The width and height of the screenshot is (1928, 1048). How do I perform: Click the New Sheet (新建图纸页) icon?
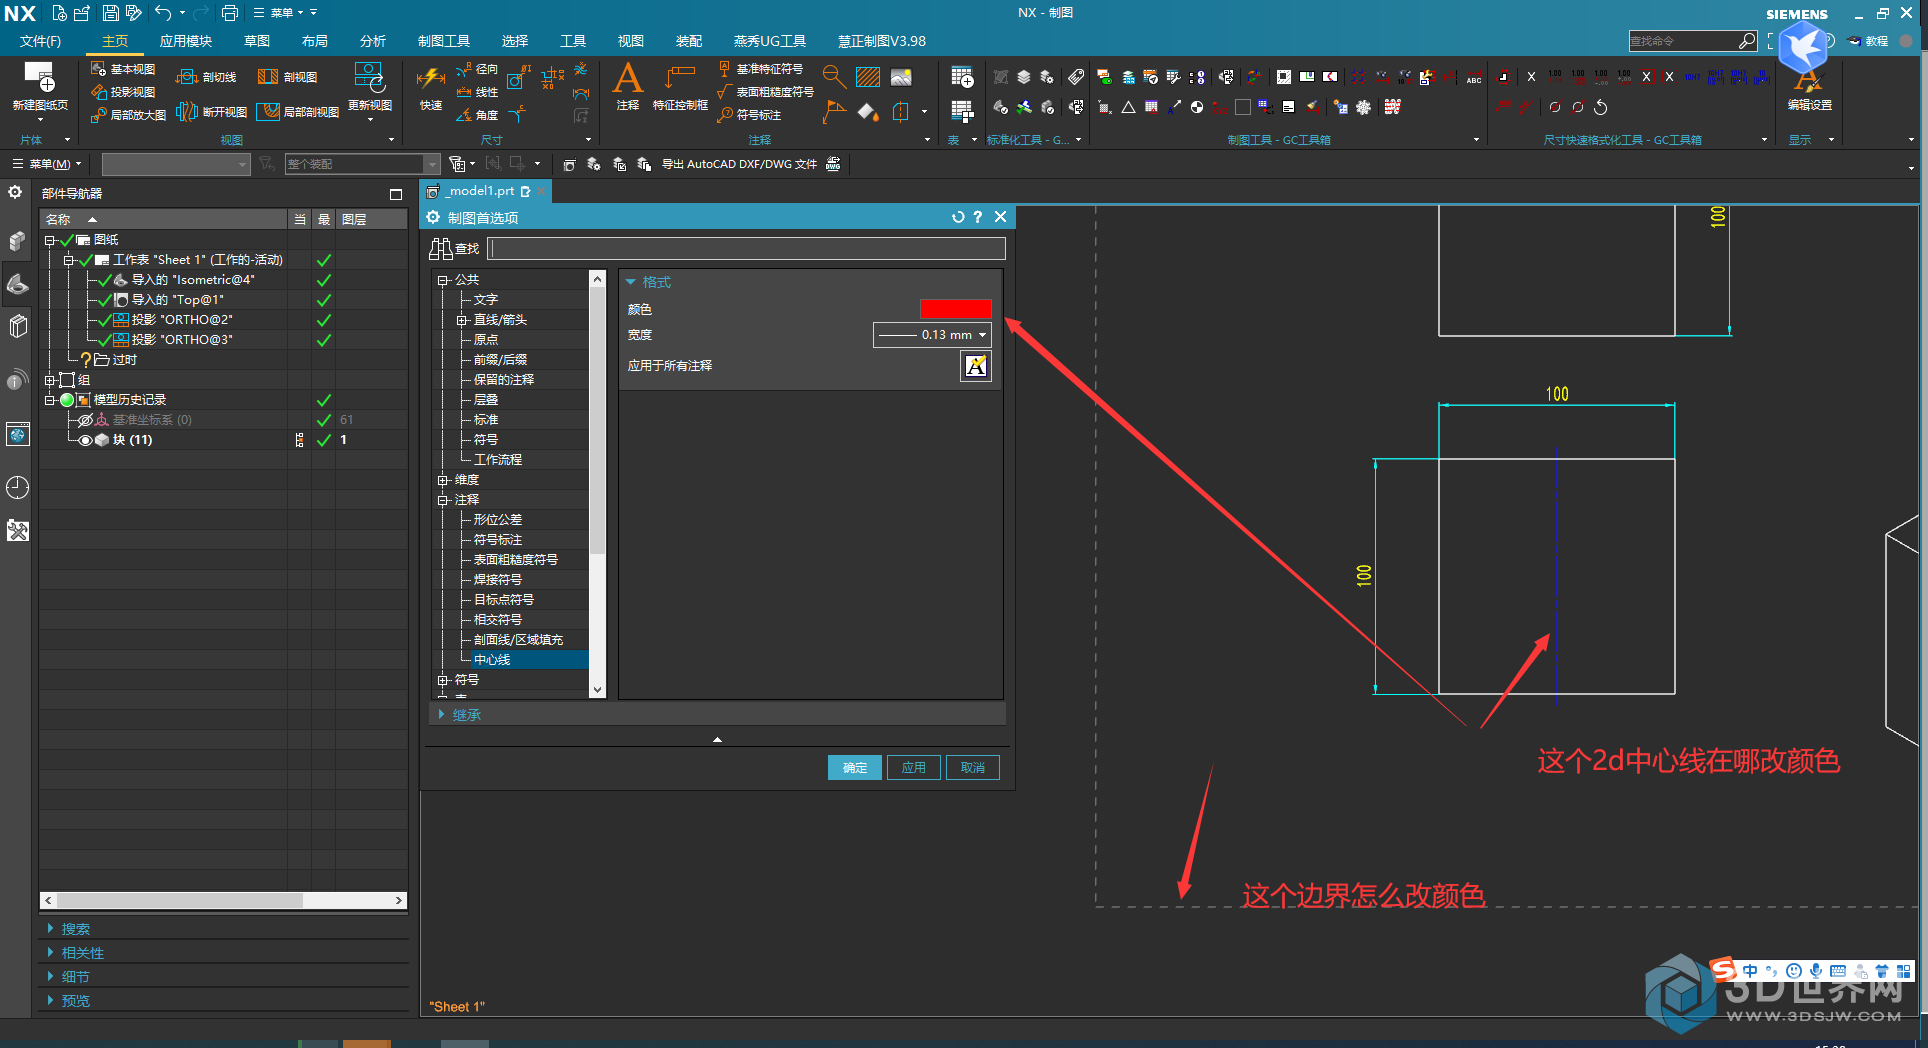tap(39, 76)
